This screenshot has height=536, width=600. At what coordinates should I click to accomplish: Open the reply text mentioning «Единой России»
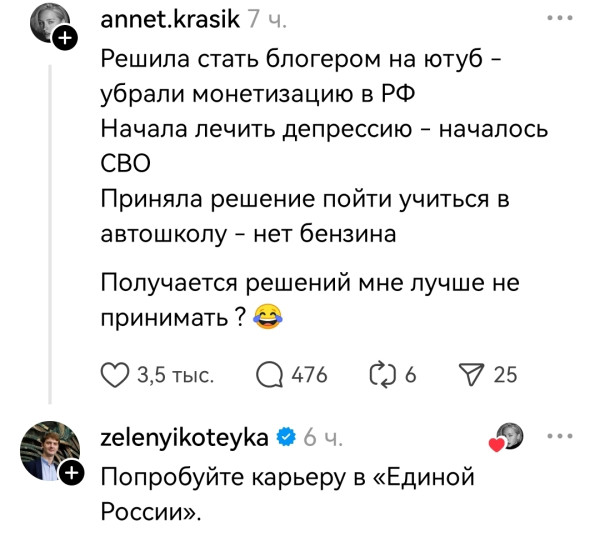pyautogui.click(x=287, y=494)
